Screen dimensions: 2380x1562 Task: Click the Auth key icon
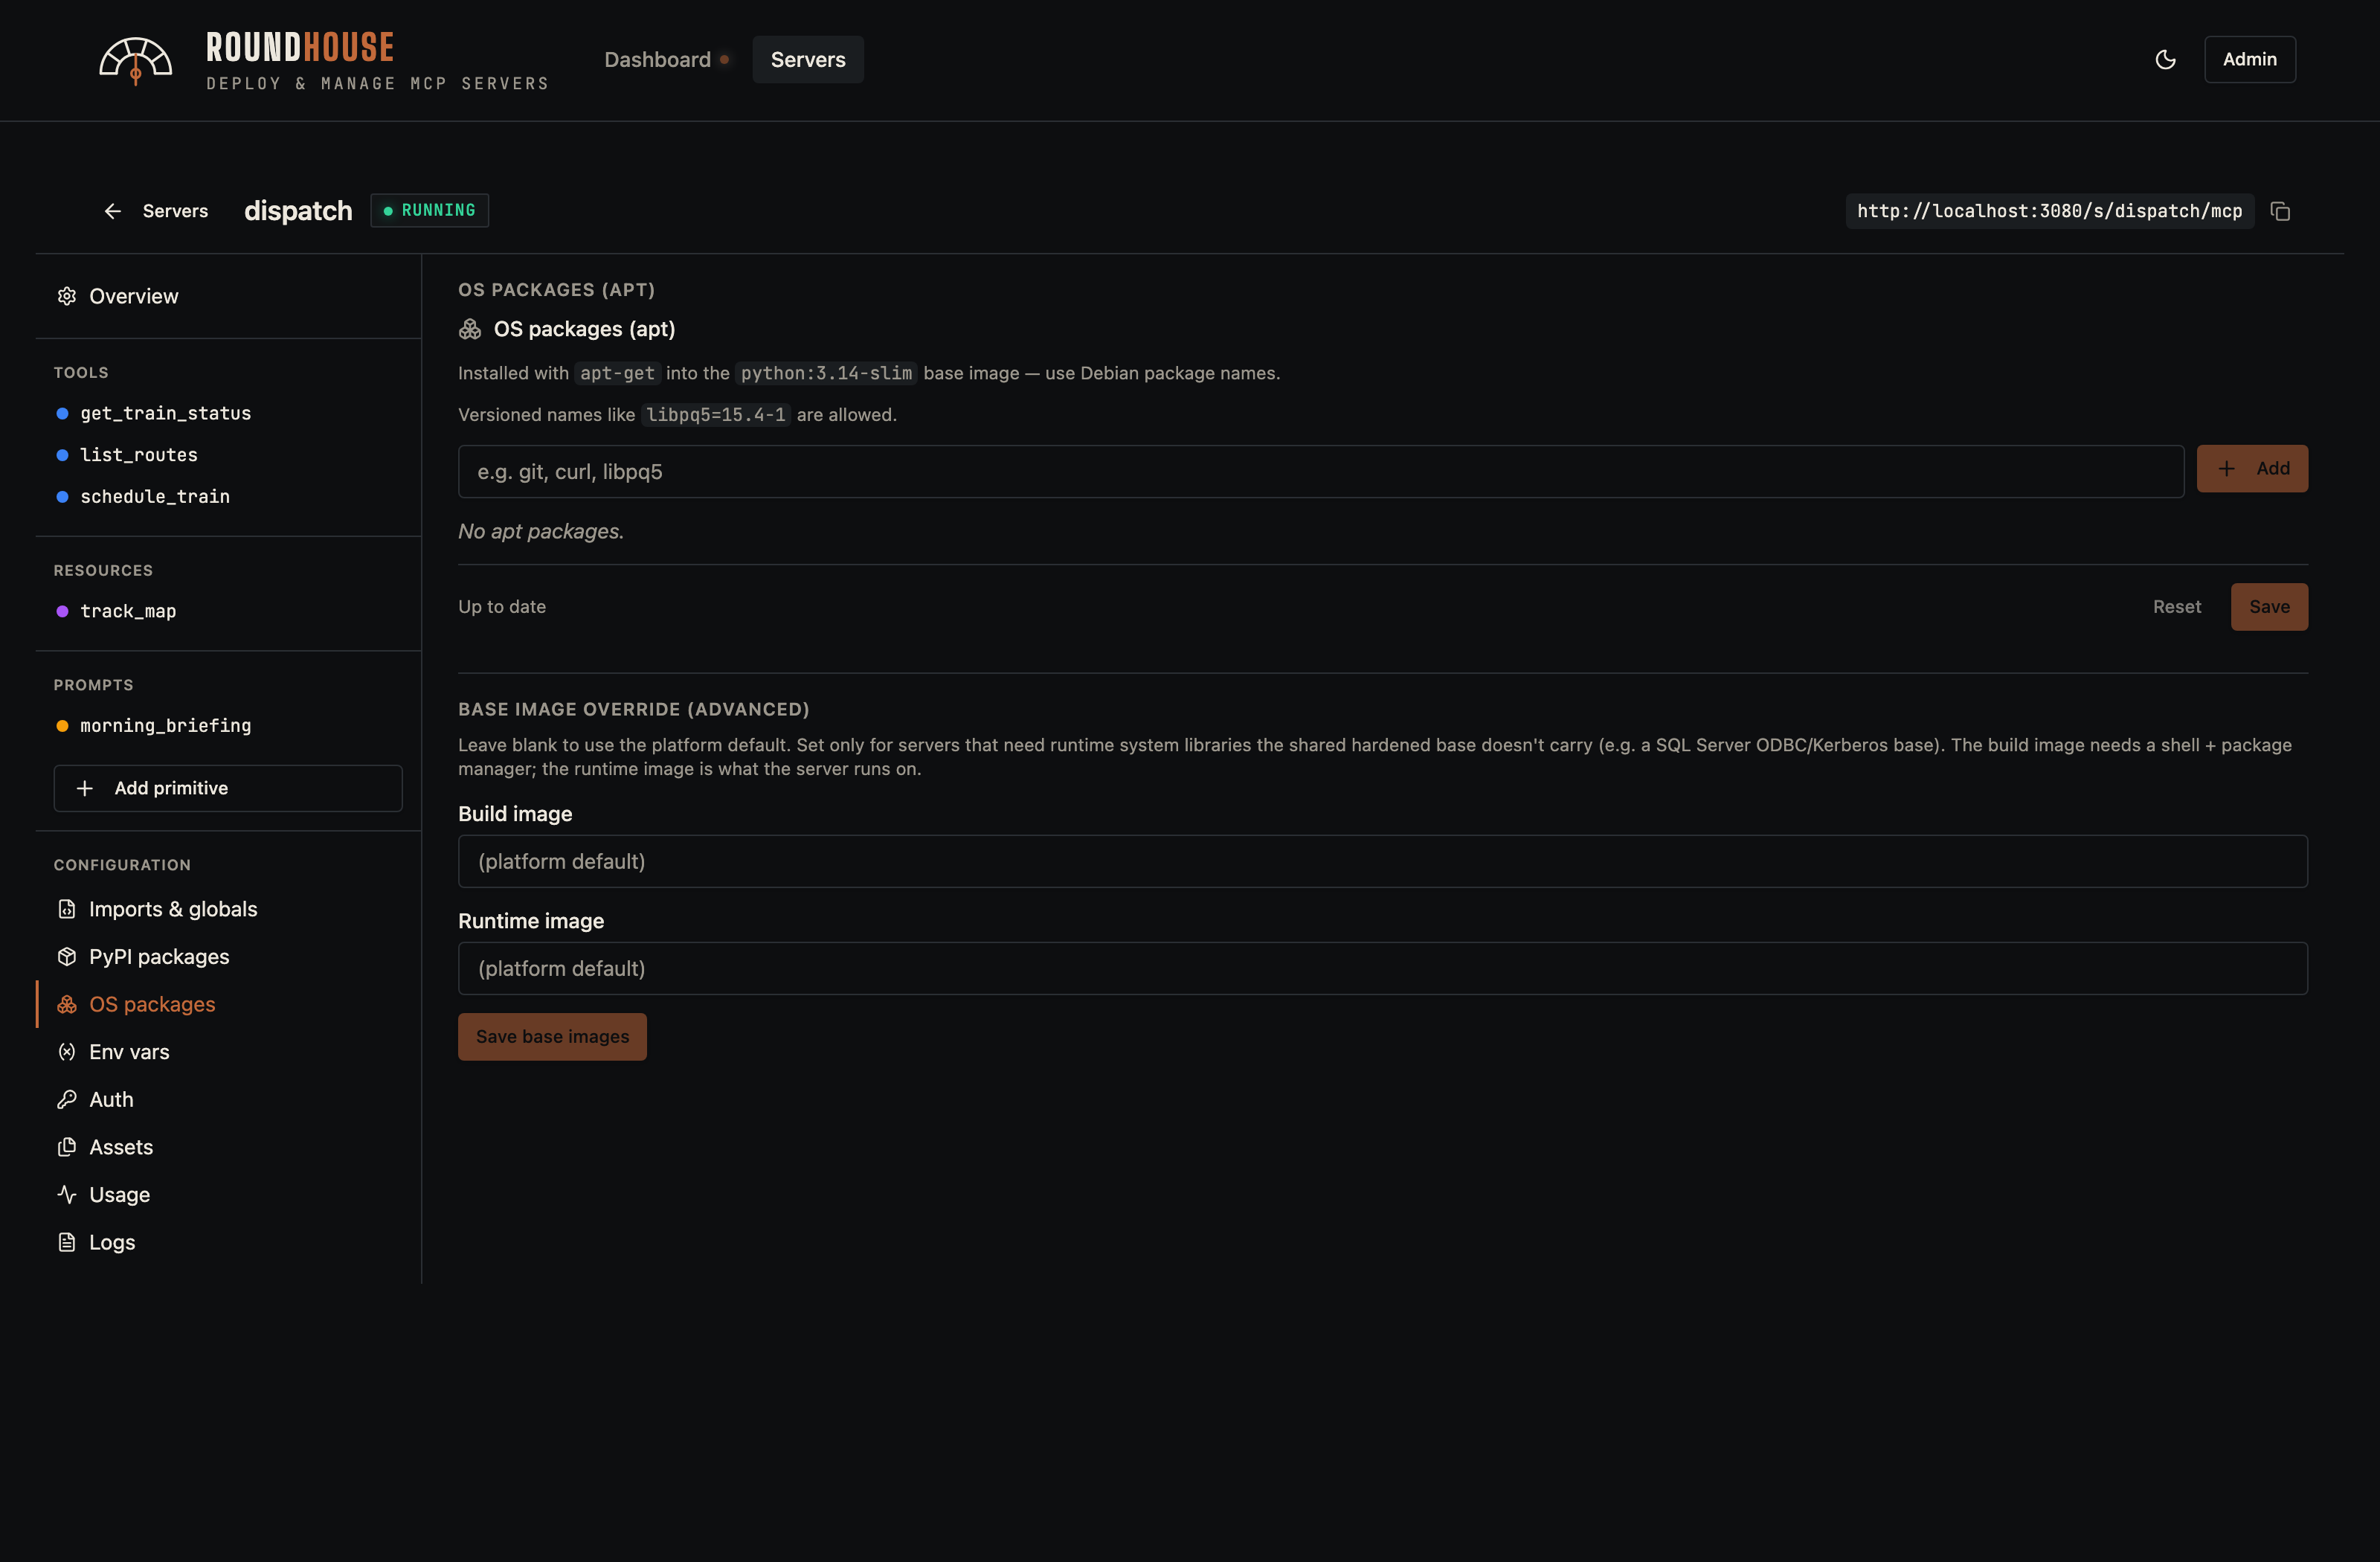[x=67, y=1099]
